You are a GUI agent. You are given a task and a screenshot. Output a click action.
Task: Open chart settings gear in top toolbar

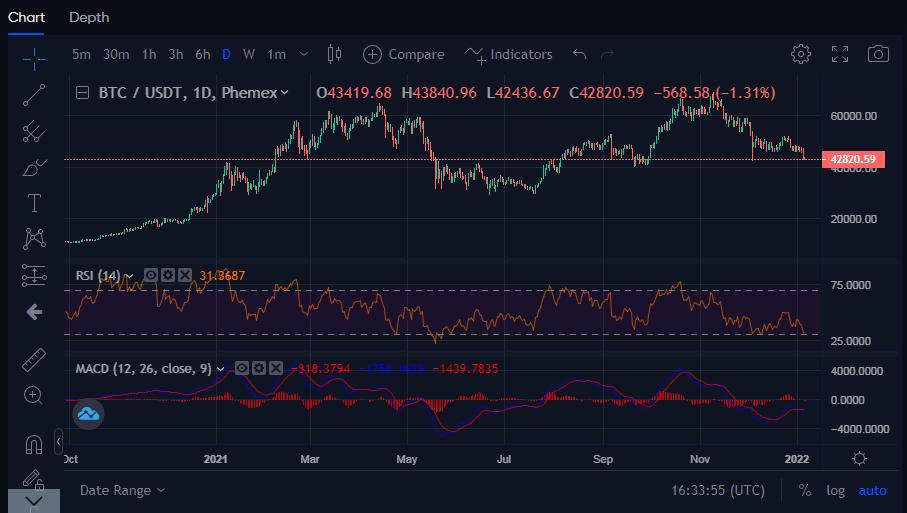click(x=800, y=54)
